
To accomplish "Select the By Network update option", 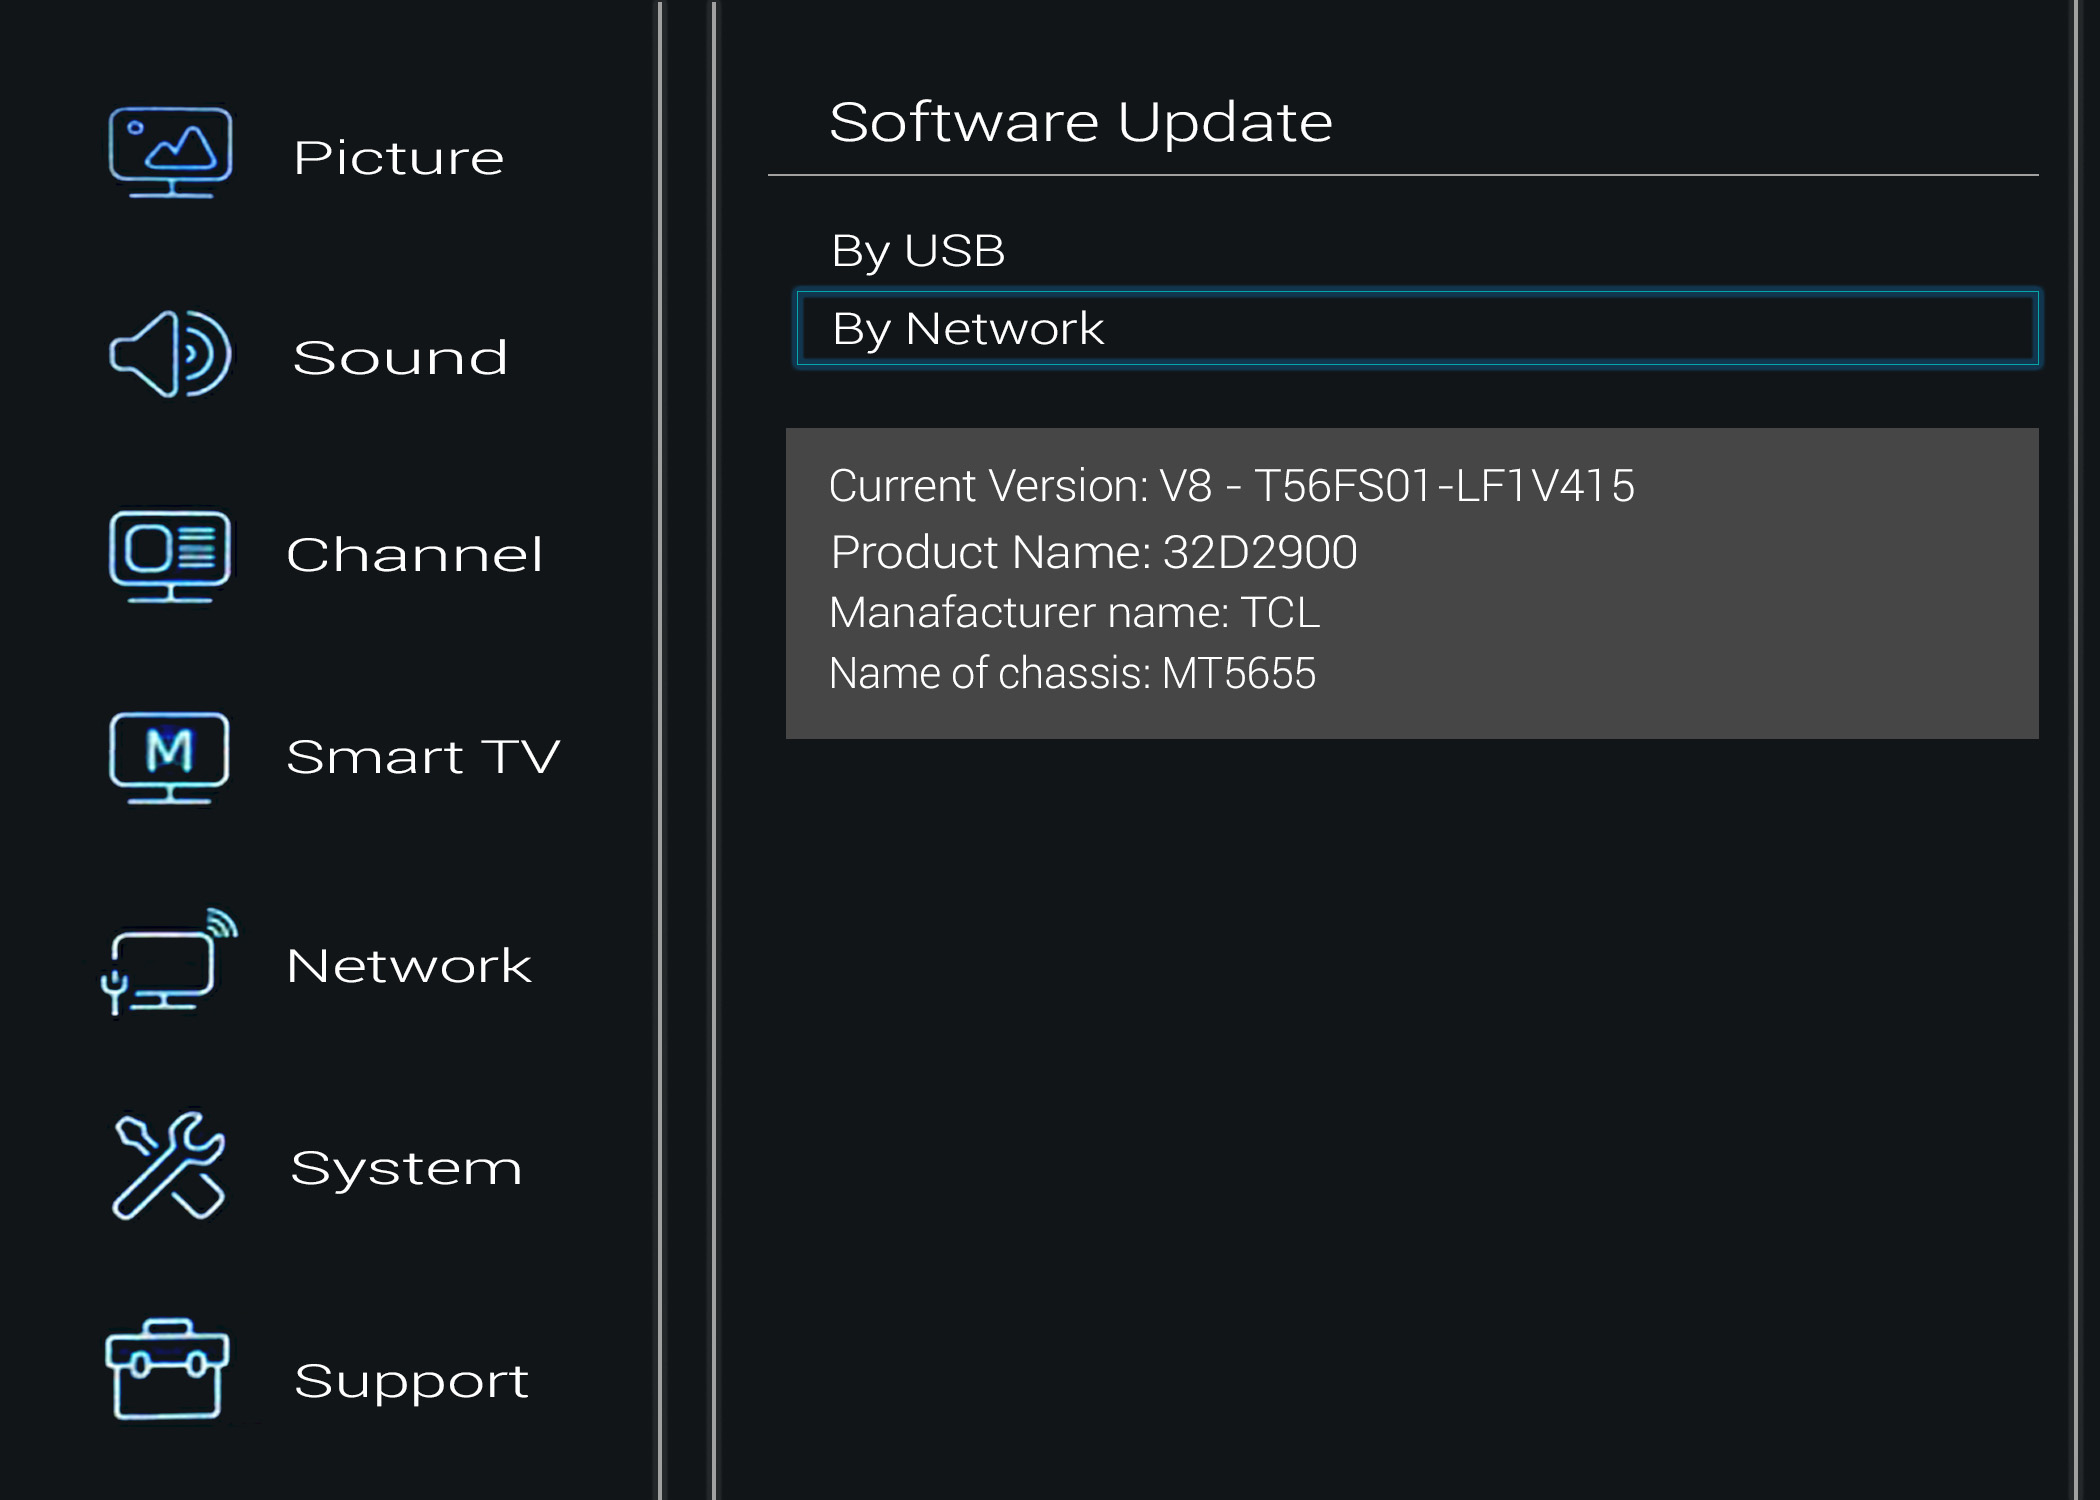I will click(1417, 328).
